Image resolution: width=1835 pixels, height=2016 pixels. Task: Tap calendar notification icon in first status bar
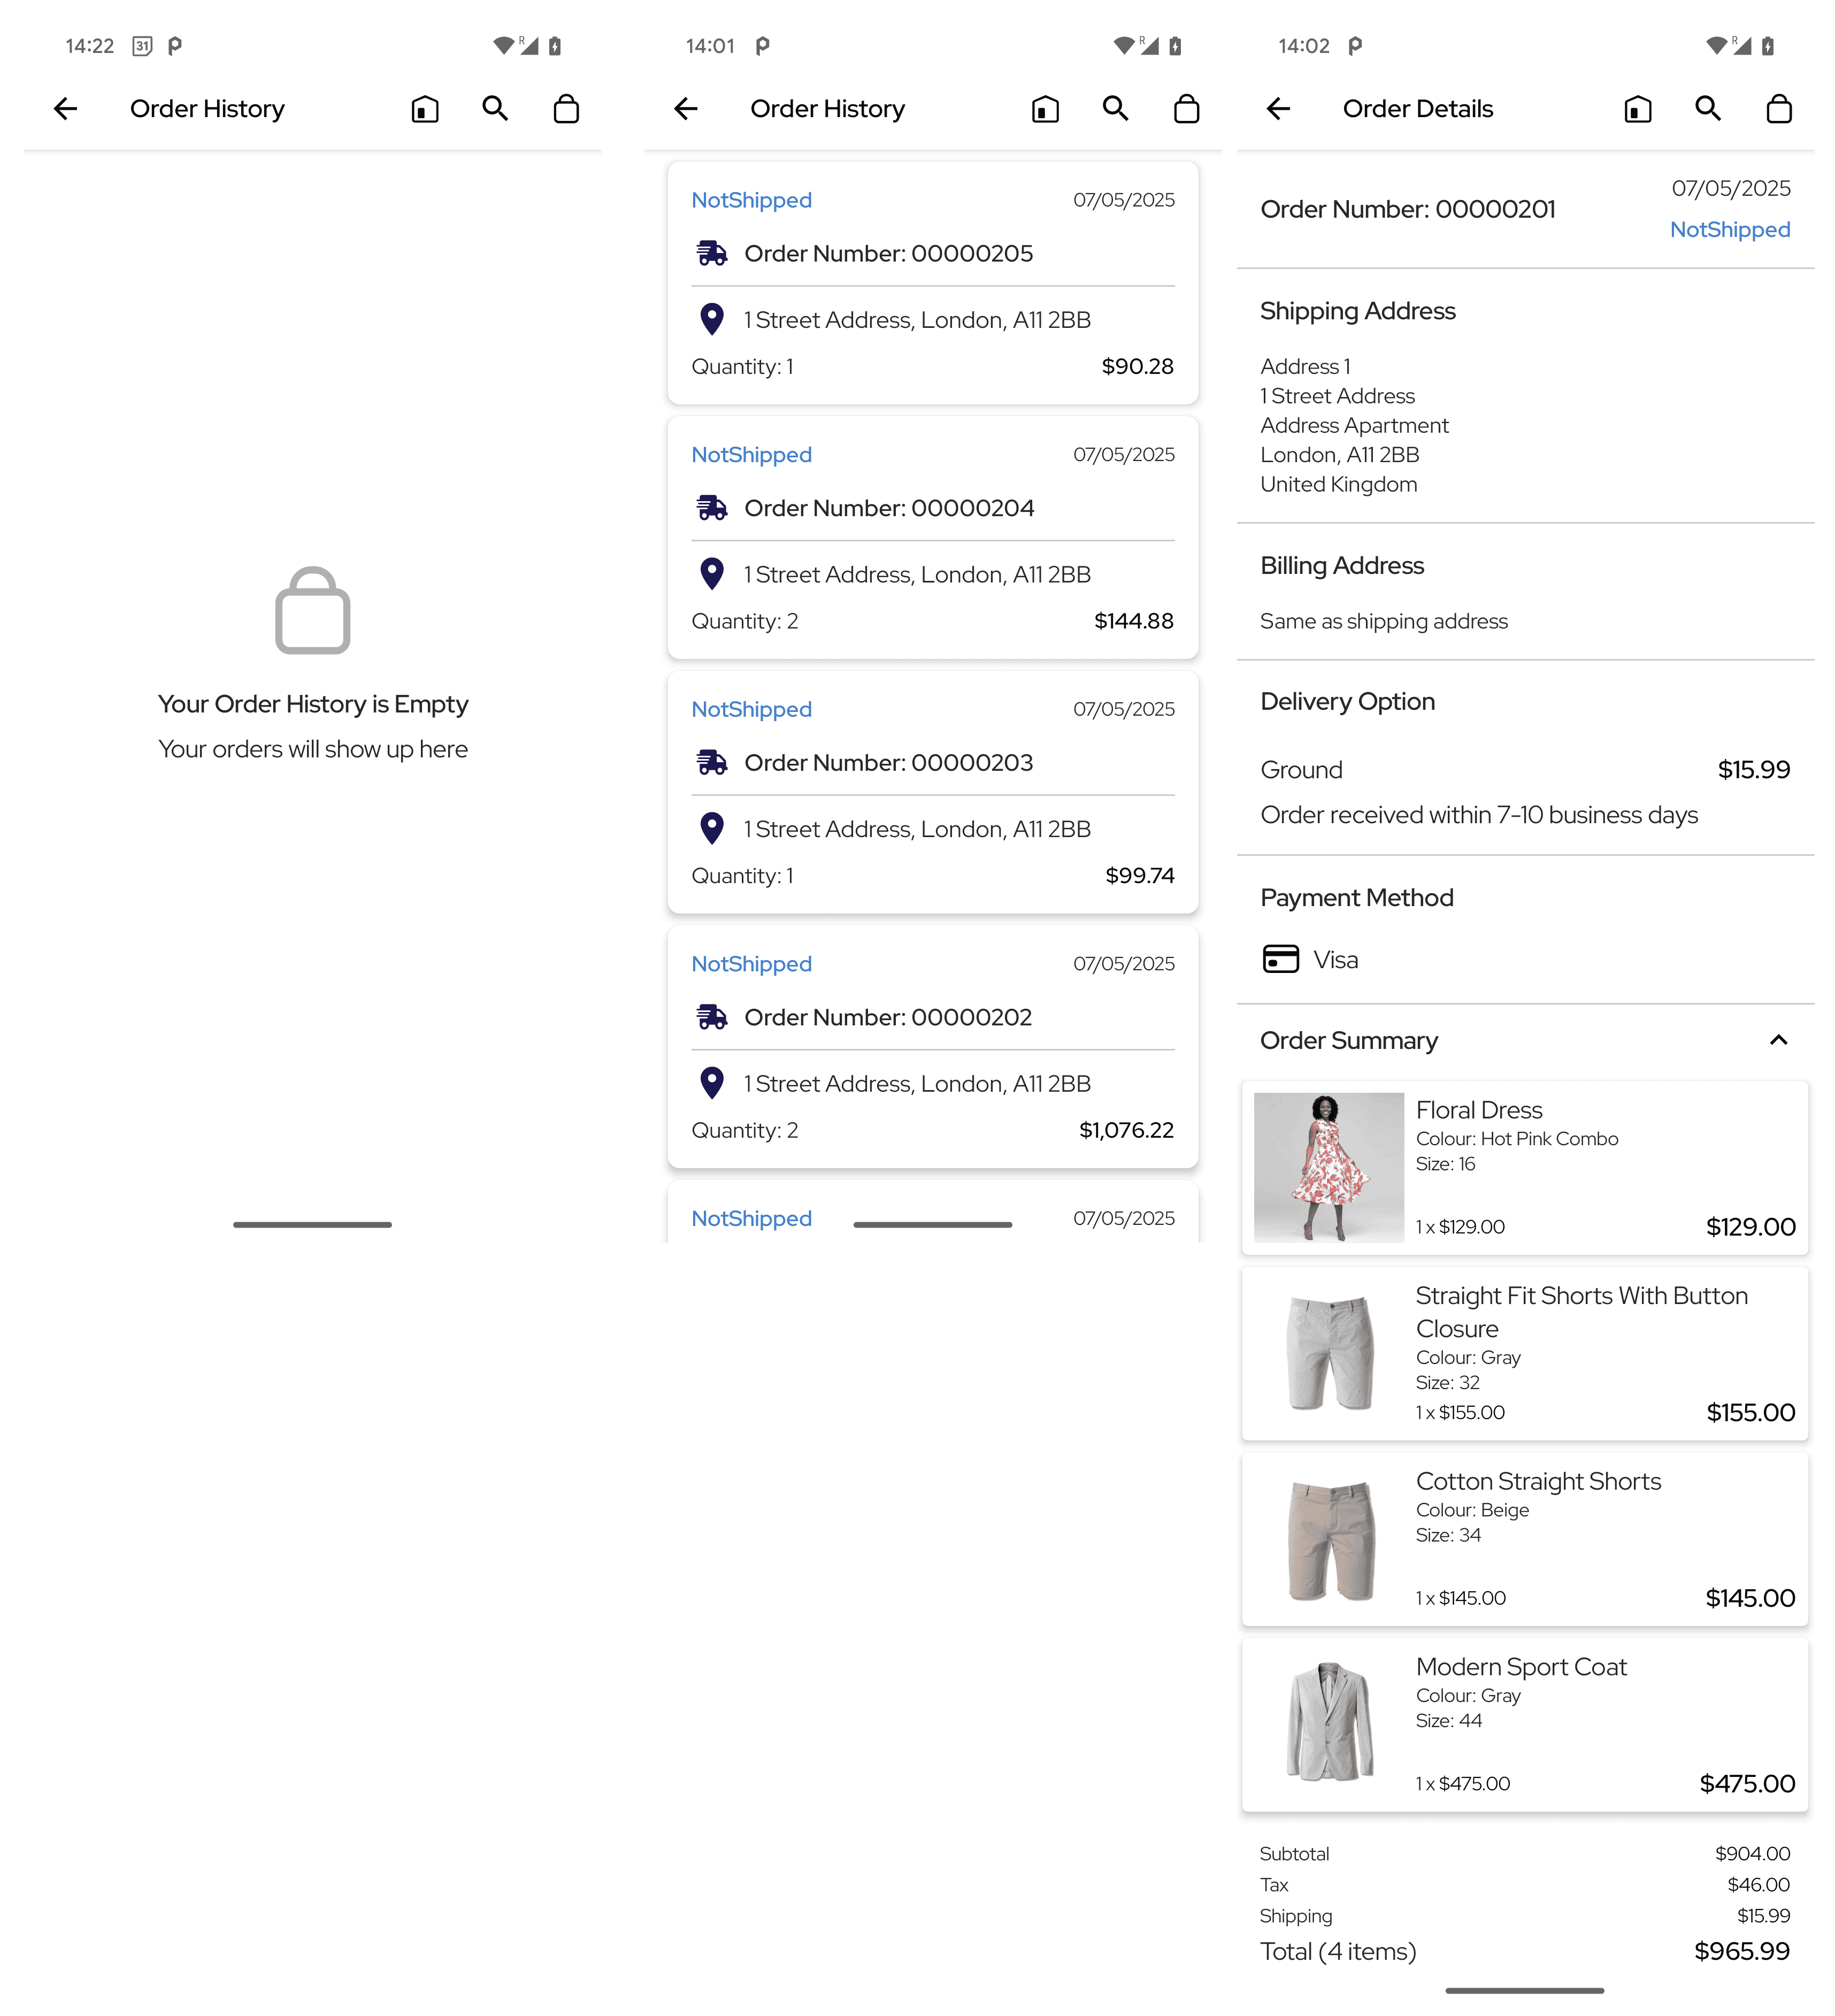click(142, 46)
